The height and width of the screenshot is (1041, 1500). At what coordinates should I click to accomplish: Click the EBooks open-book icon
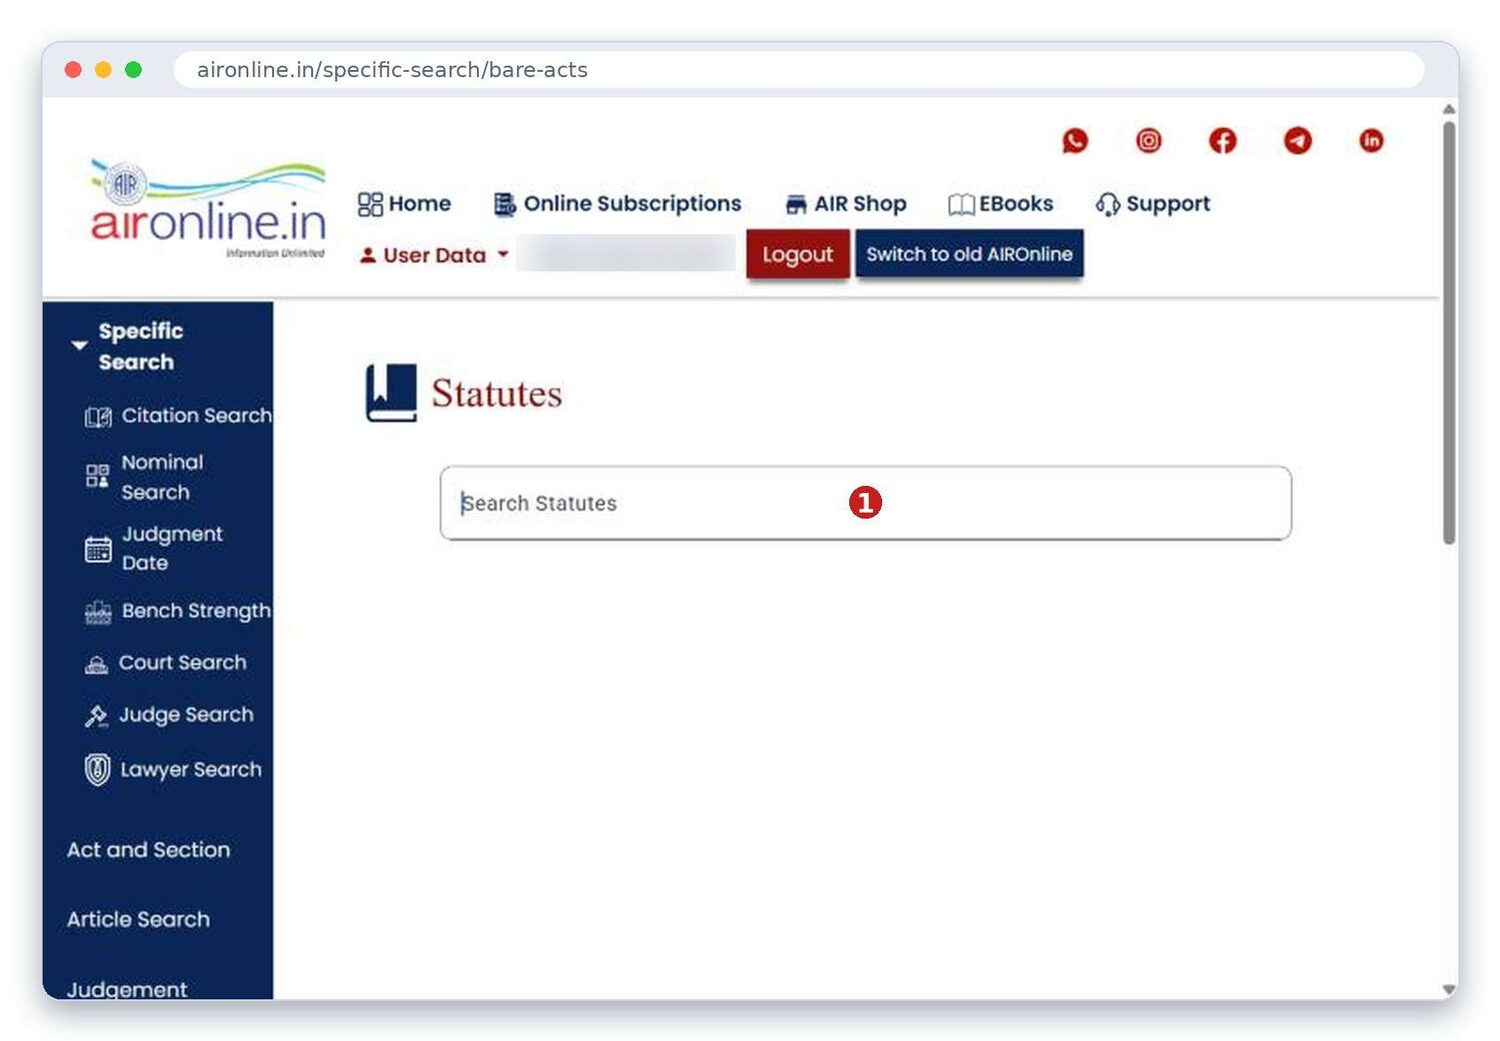point(961,205)
